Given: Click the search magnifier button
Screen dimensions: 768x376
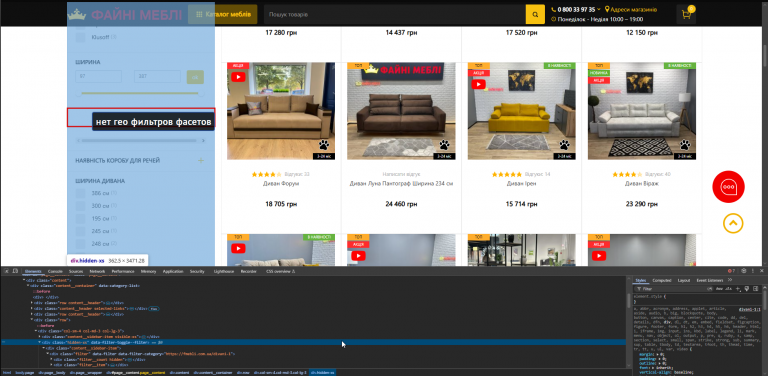Looking at the screenshot, I should tap(535, 15).
